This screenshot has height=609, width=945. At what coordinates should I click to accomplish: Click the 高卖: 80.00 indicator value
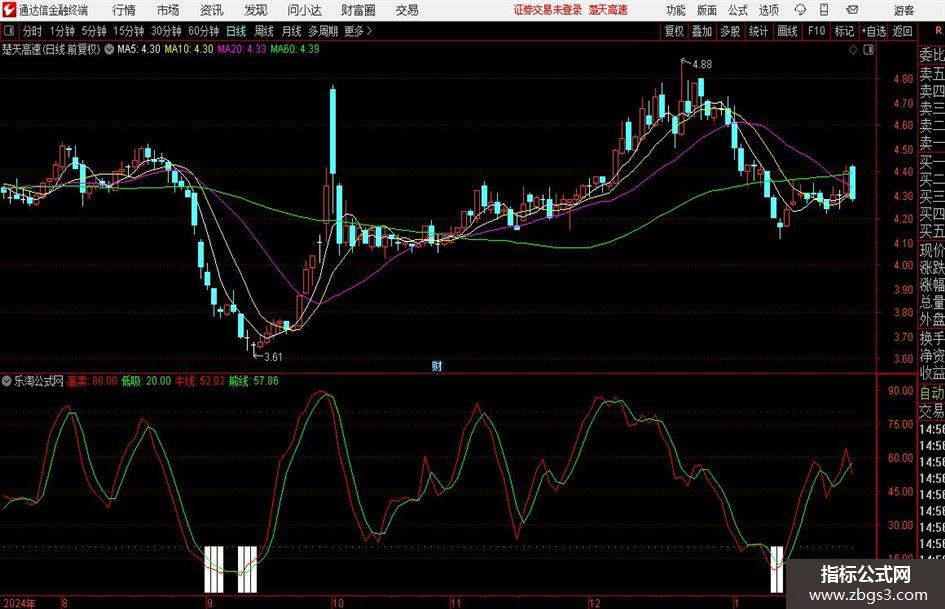92,381
